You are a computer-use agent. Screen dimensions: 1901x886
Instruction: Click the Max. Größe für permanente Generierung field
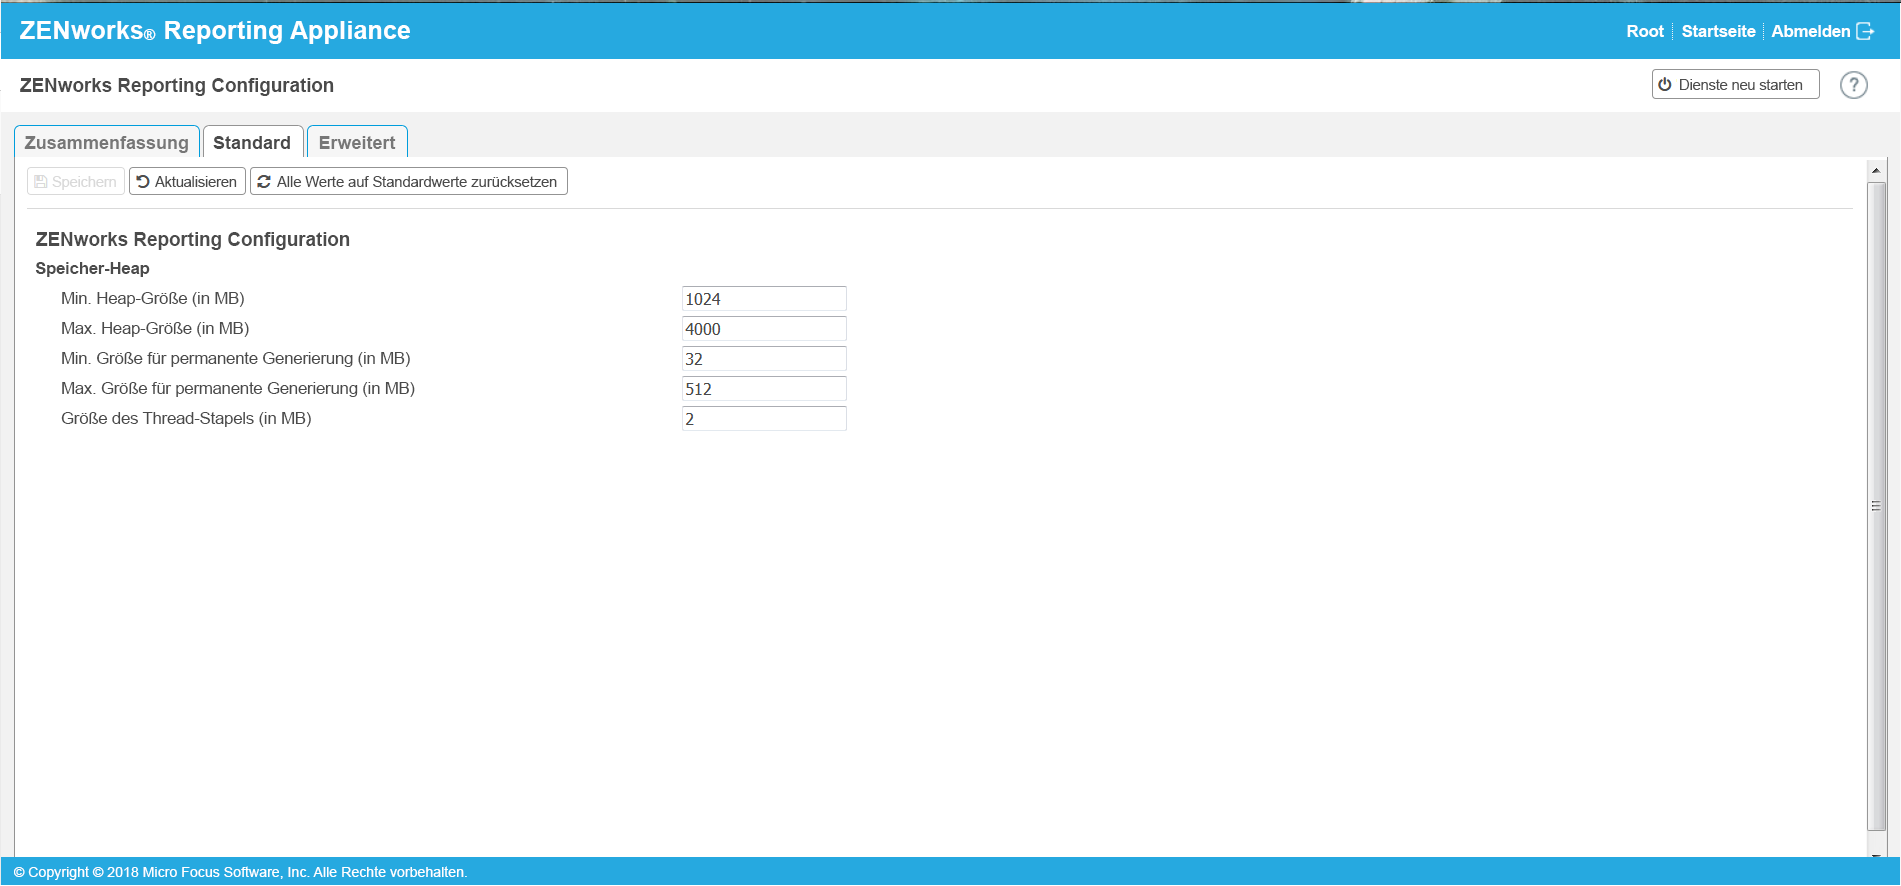click(764, 389)
